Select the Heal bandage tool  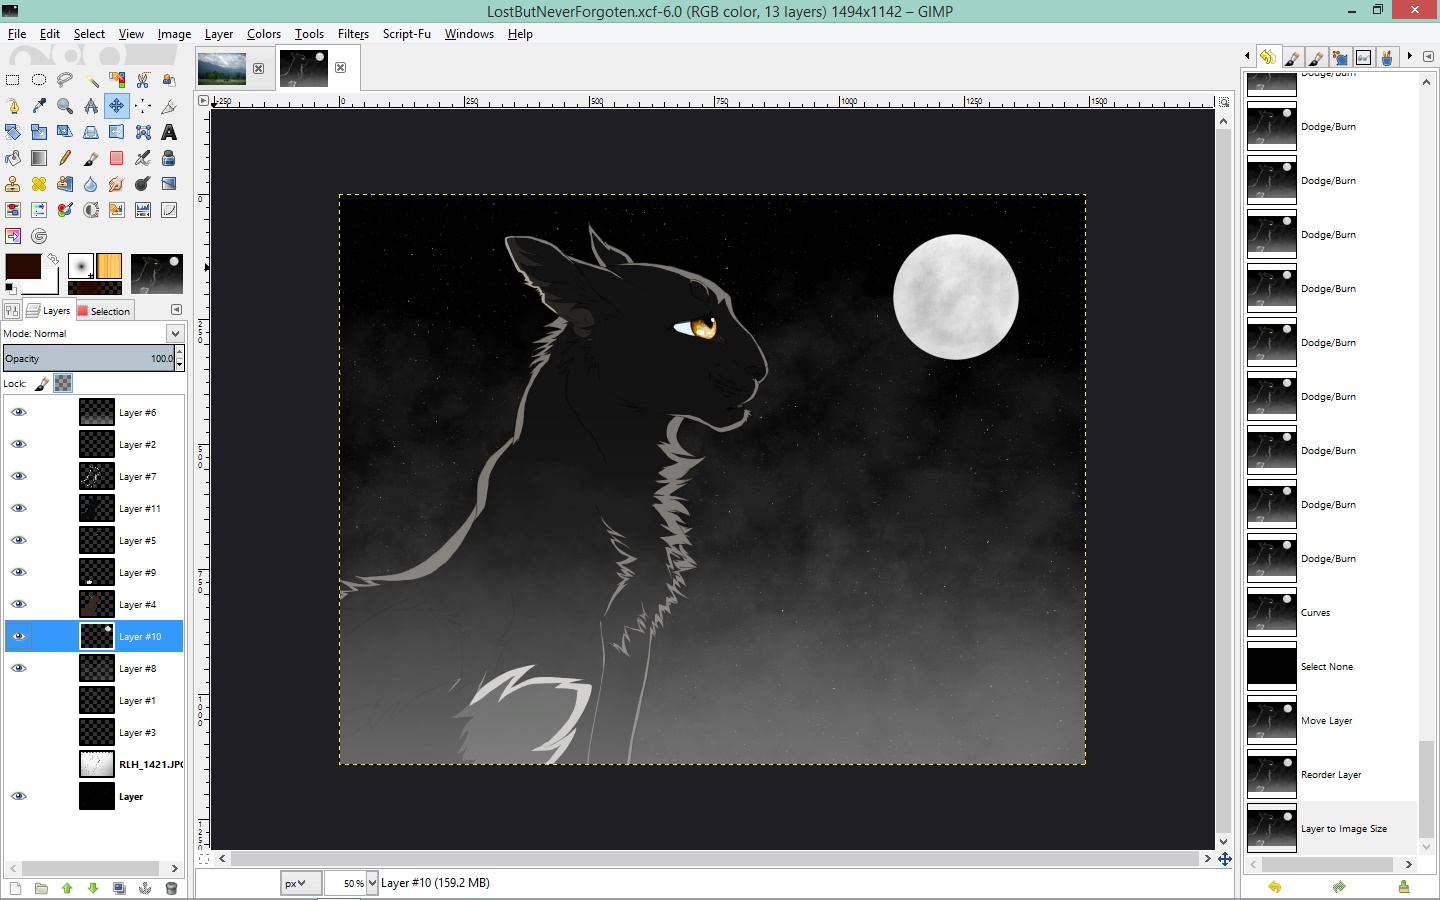point(39,184)
